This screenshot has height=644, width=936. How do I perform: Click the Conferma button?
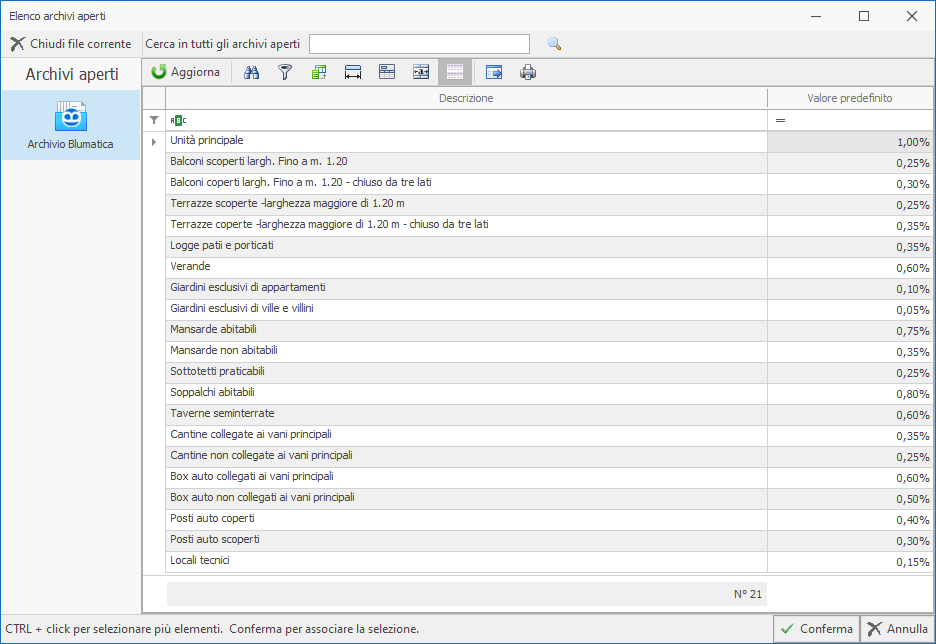pyautogui.click(x=816, y=628)
